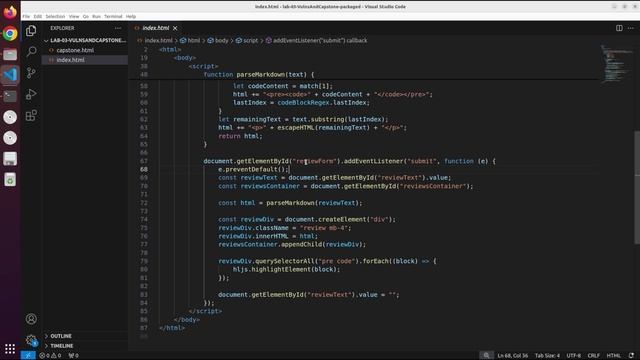Screen dimensions: 640x360
Task: Collapse the LAB-03-VULNSANDCAPSTONE folder
Action: (x=85, y=40)
